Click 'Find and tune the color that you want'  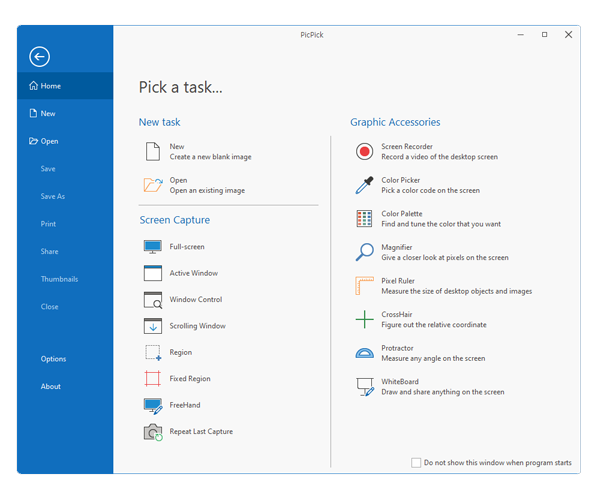click(x=441, y=224)
